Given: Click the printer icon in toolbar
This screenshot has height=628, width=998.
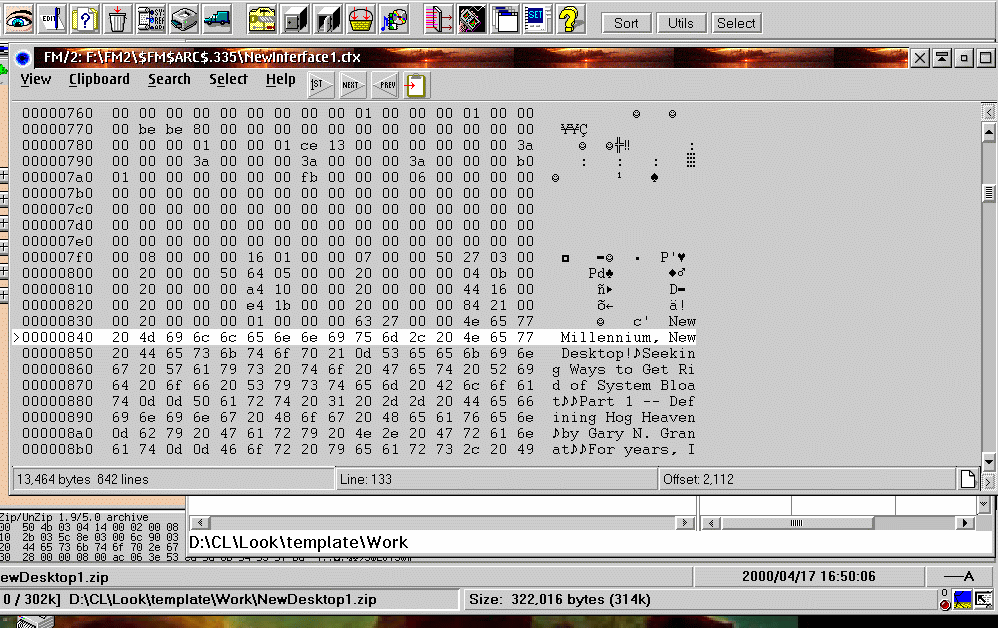Looking at the screenshot, I should (184, 18).
